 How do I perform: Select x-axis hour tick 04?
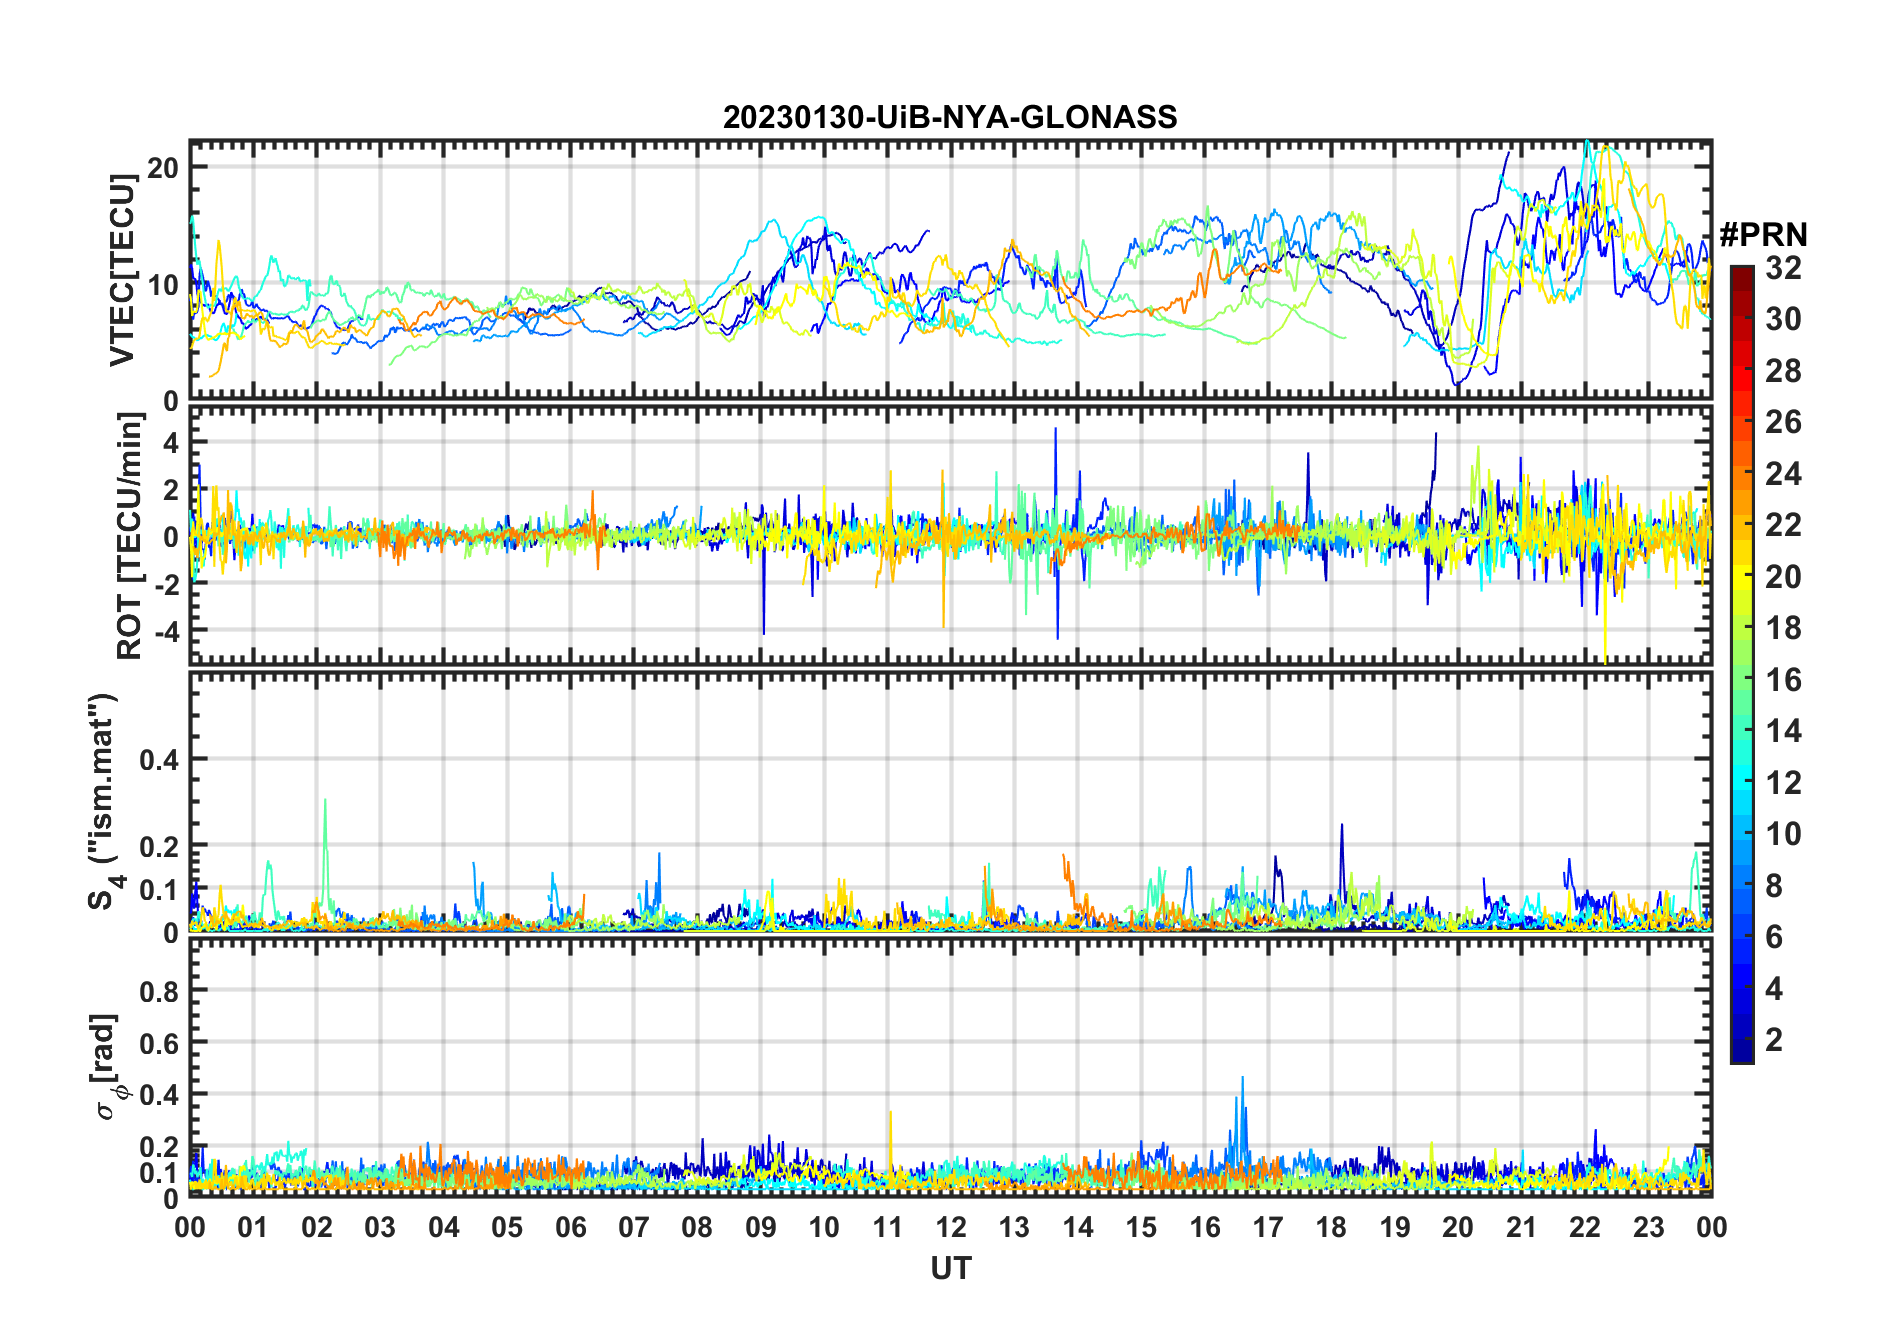[x=444, y=1227]
